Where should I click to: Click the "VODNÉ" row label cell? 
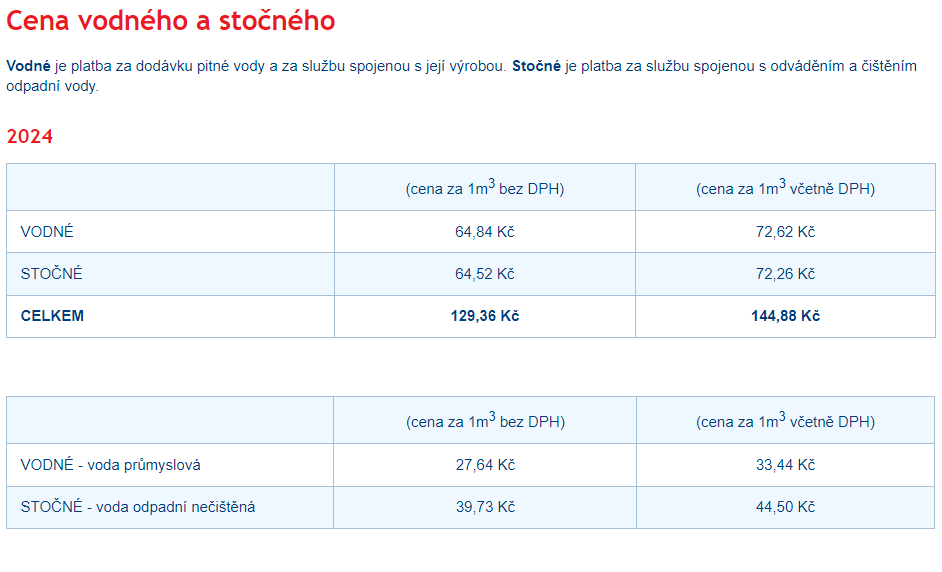[47, 232]
